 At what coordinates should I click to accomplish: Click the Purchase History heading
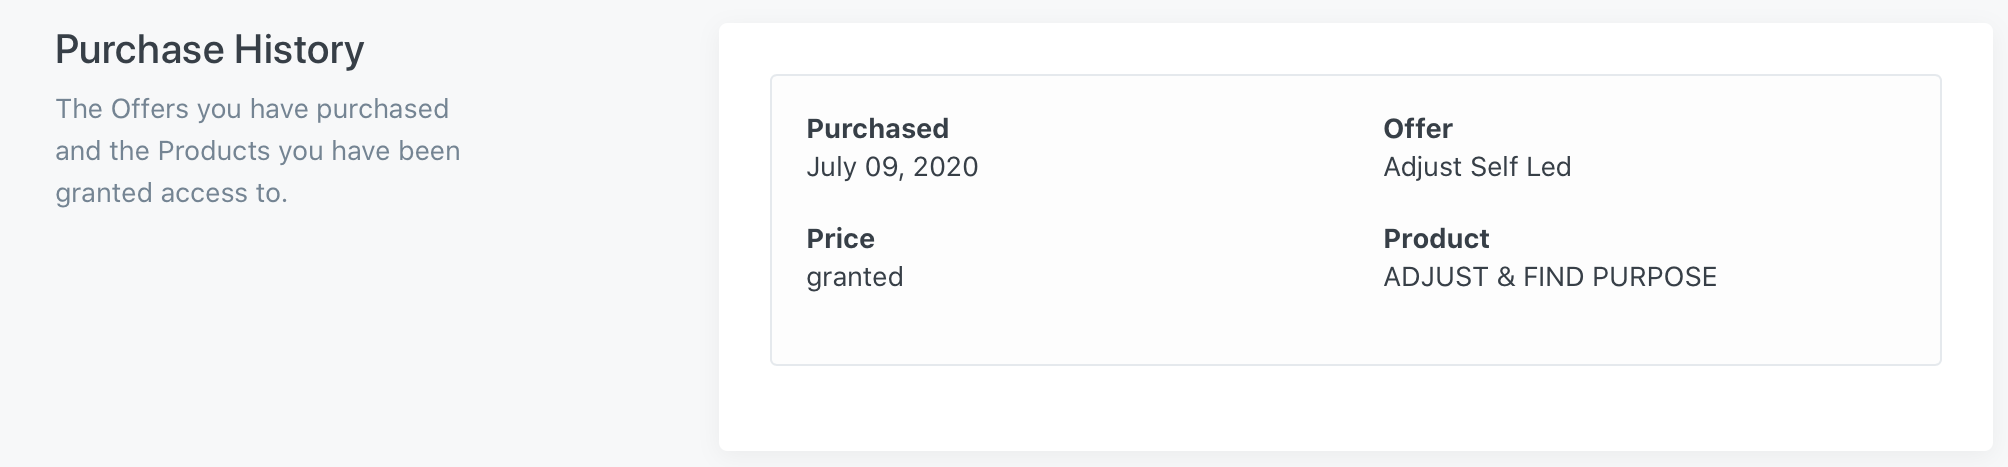(209, 49)
